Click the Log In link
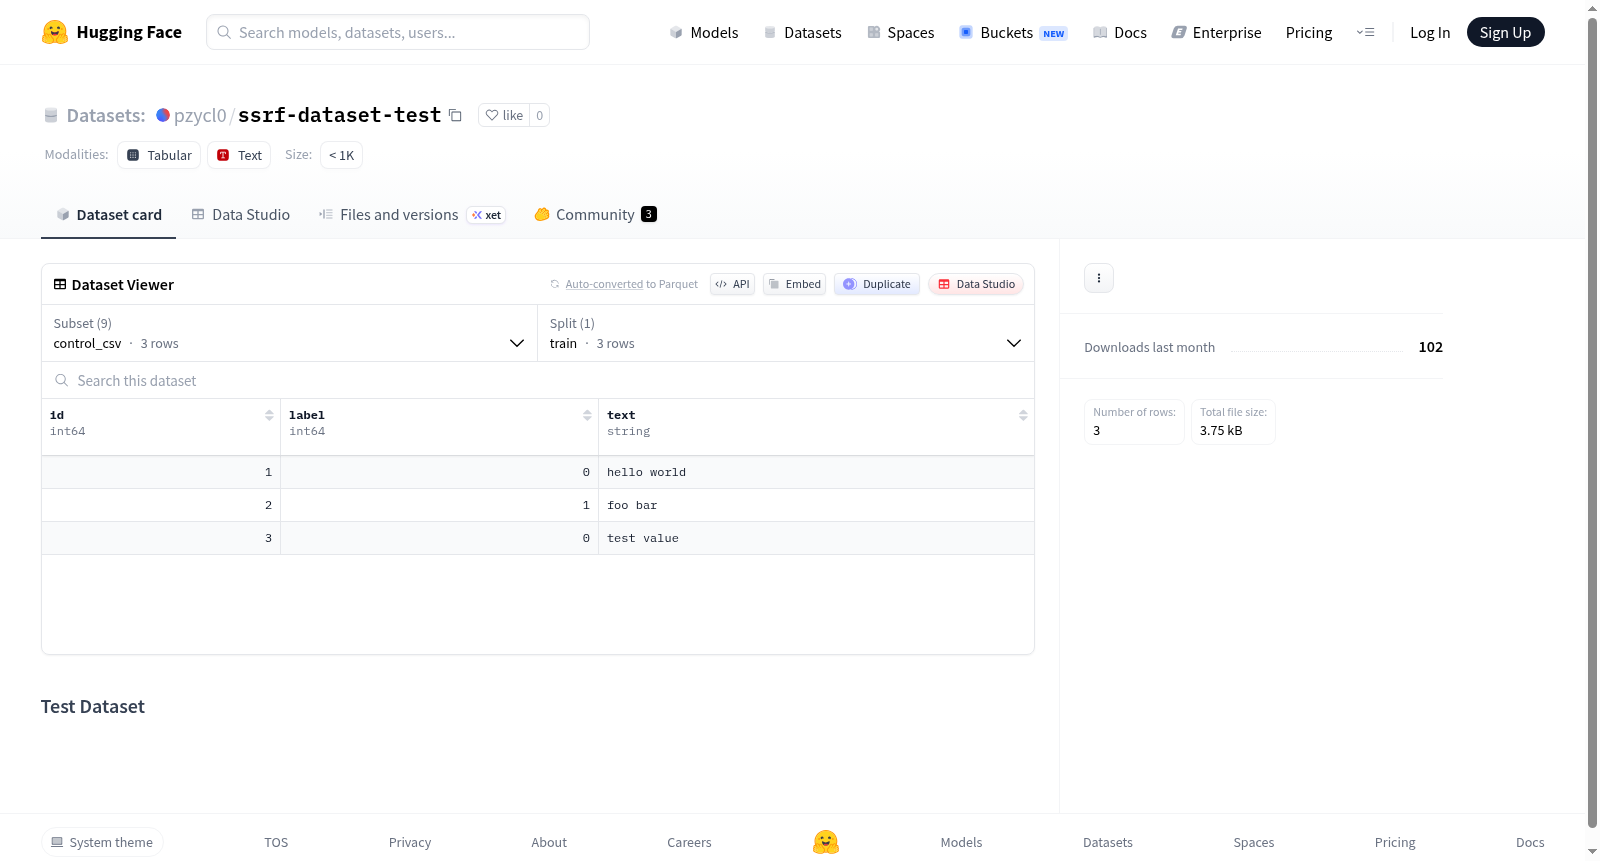Screen dimensions: 1600x861 pos(1430,32)
